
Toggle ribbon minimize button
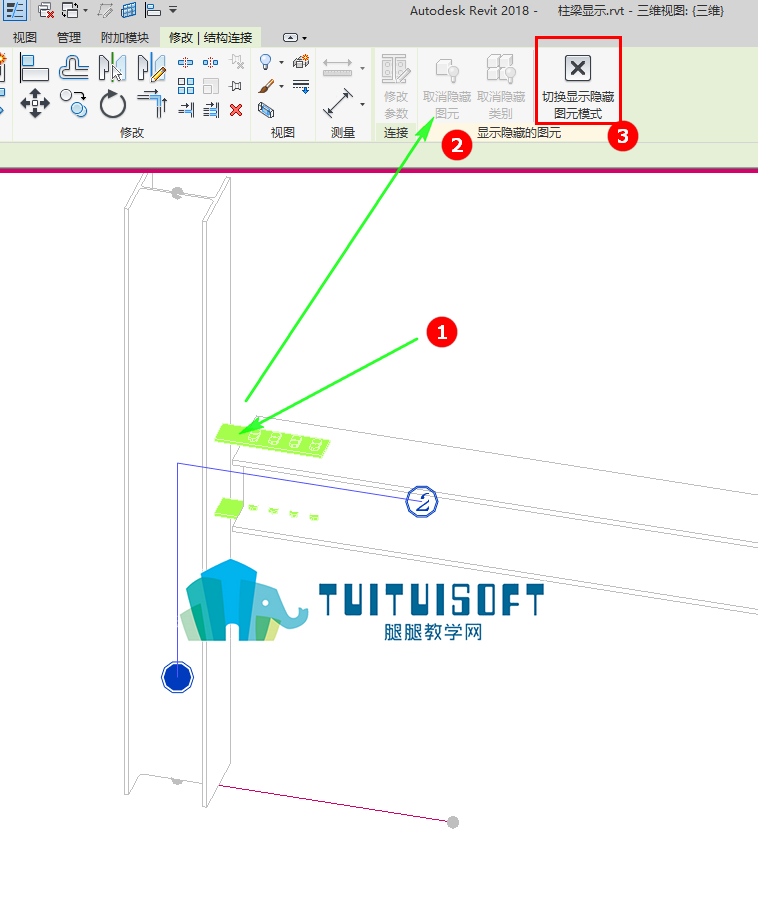(x=290, y=38)
